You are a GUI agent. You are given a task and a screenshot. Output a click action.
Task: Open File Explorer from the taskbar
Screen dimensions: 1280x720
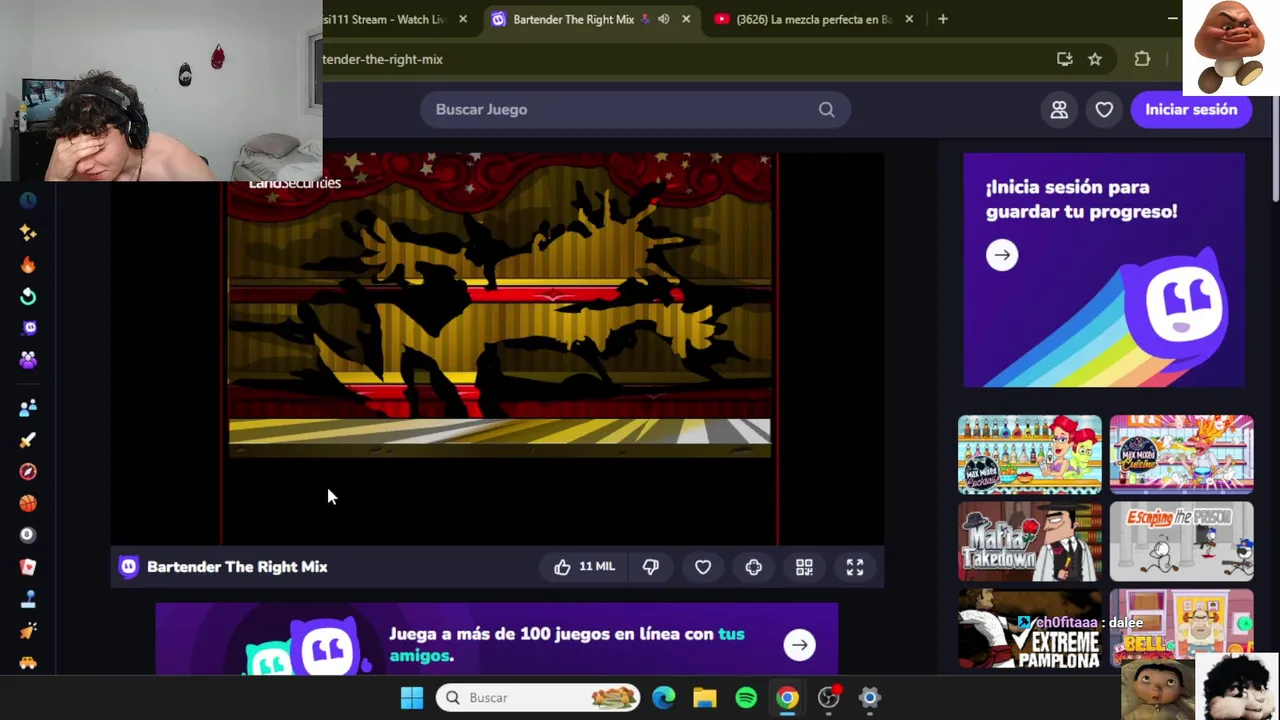coord(705,698)
